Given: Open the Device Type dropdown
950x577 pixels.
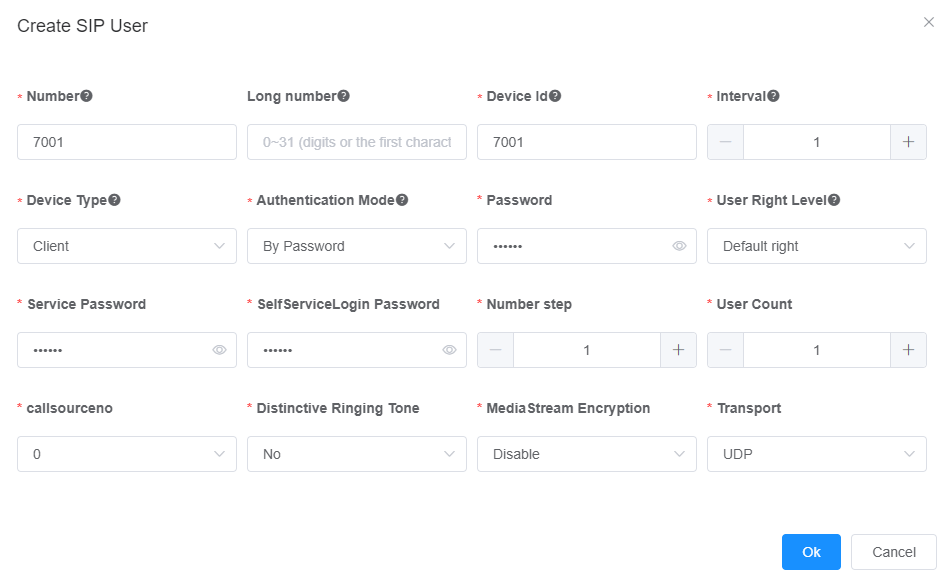Looking at the screenshot, I should tap(127, 246).
